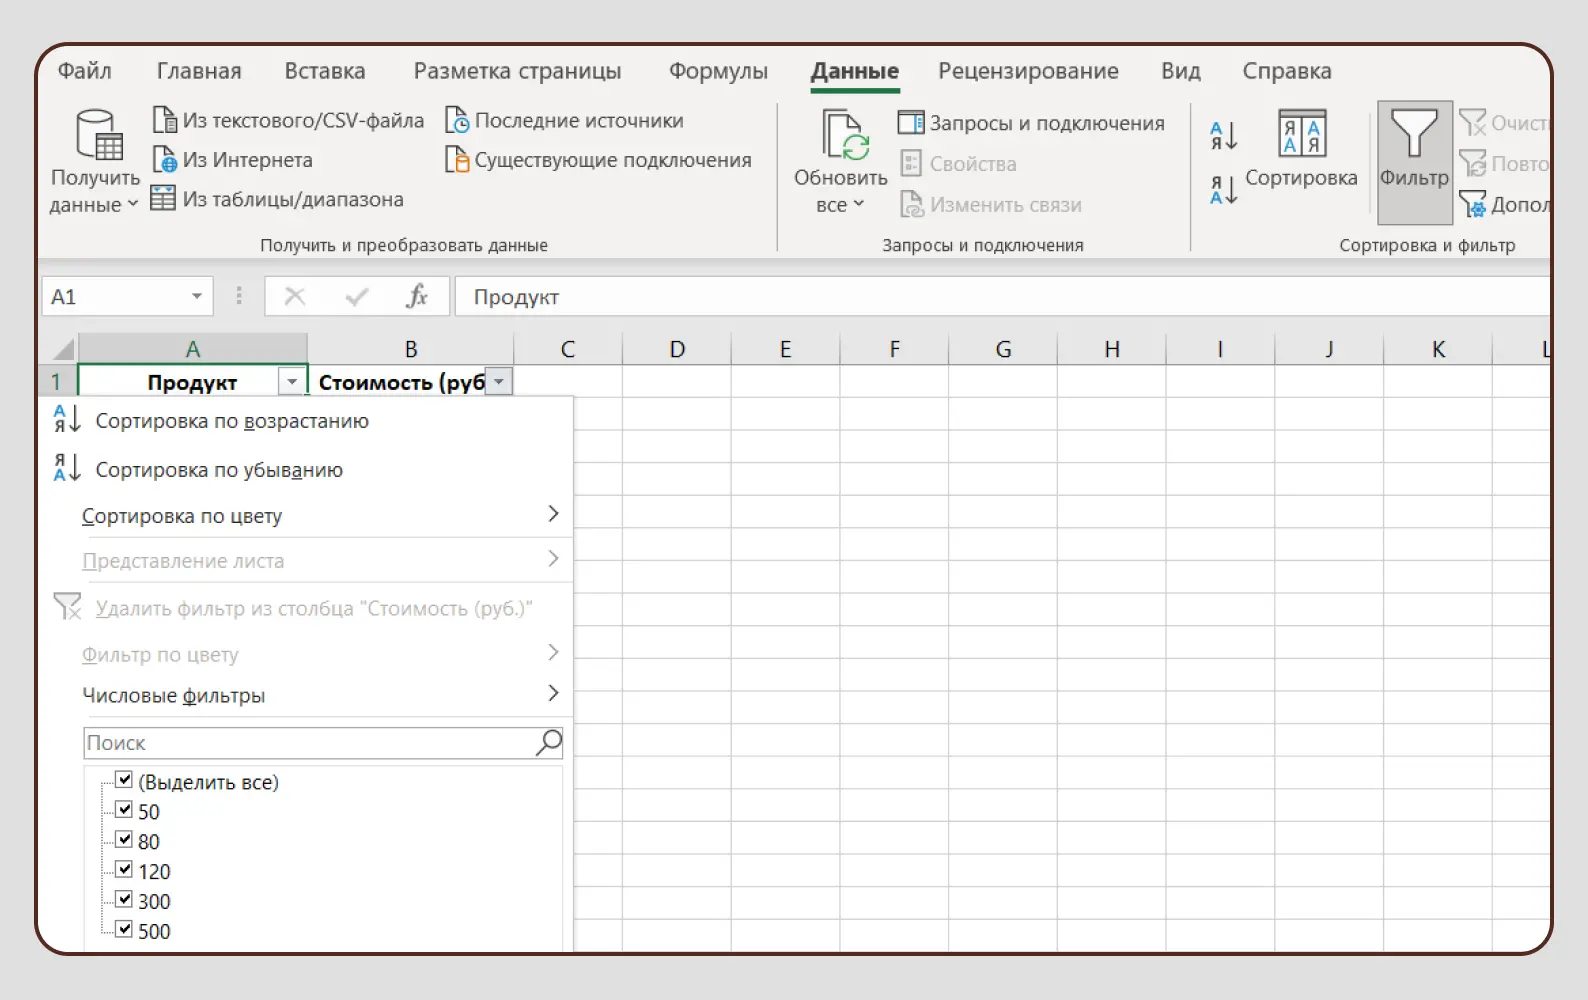Click the Я-A icon beside Сортировка по убыванию
Viewport: 1588px width, 1000px height.
point(66,468)
